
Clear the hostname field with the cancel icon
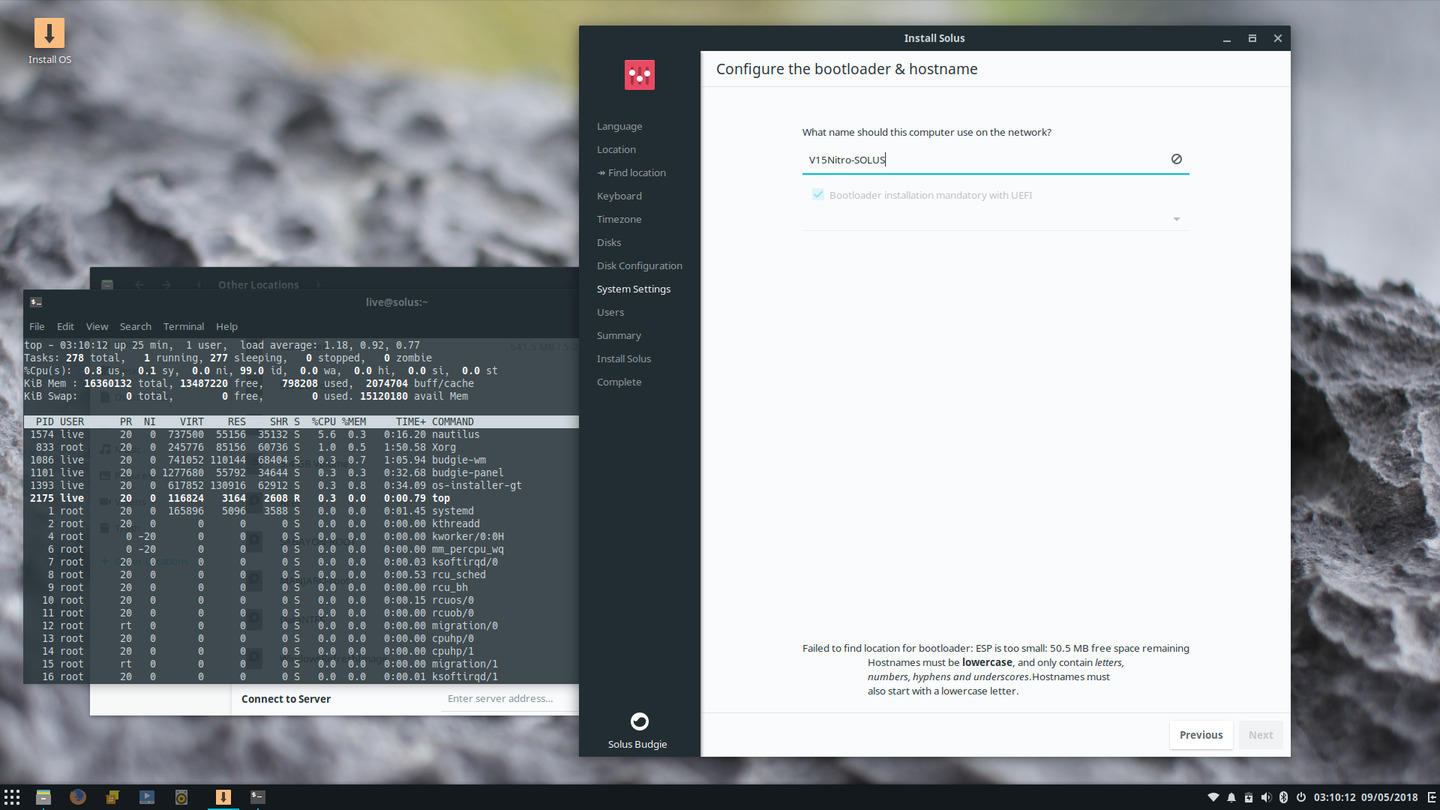tap(1176, 159)
